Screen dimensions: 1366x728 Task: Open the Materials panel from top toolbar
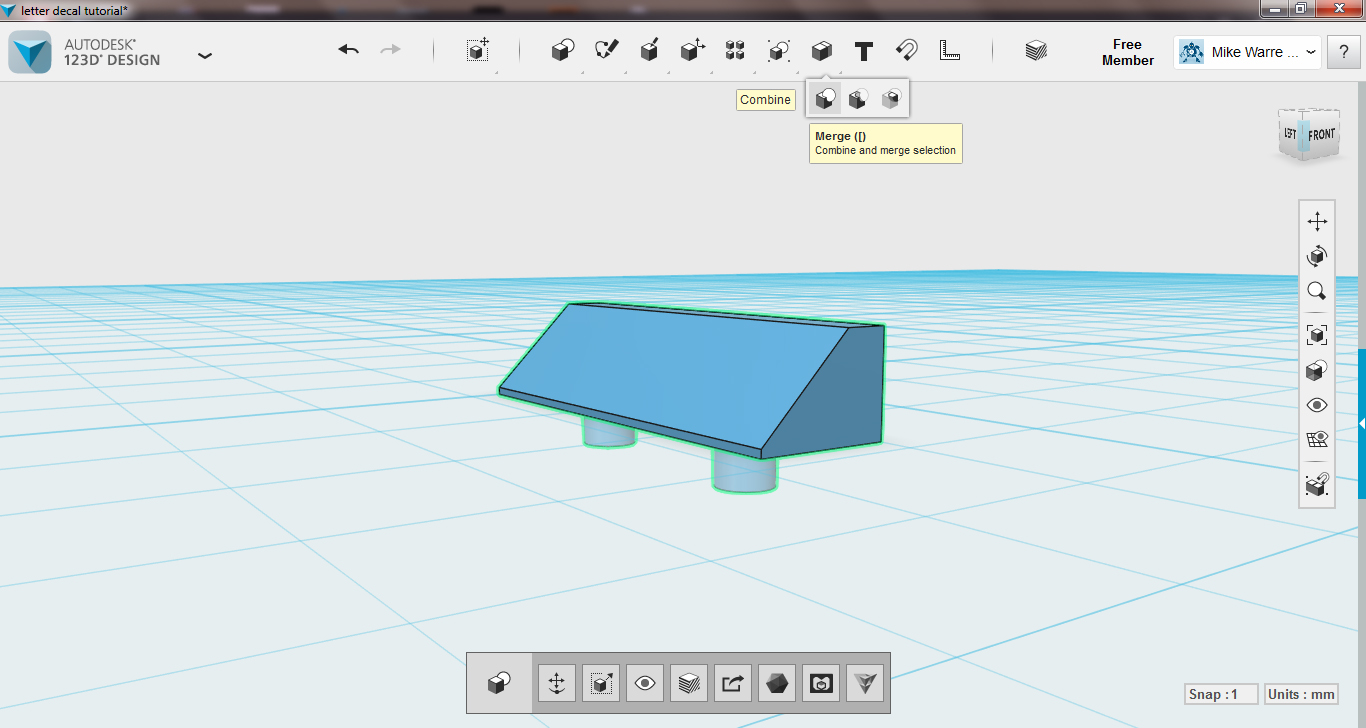tap(1036, 50)
